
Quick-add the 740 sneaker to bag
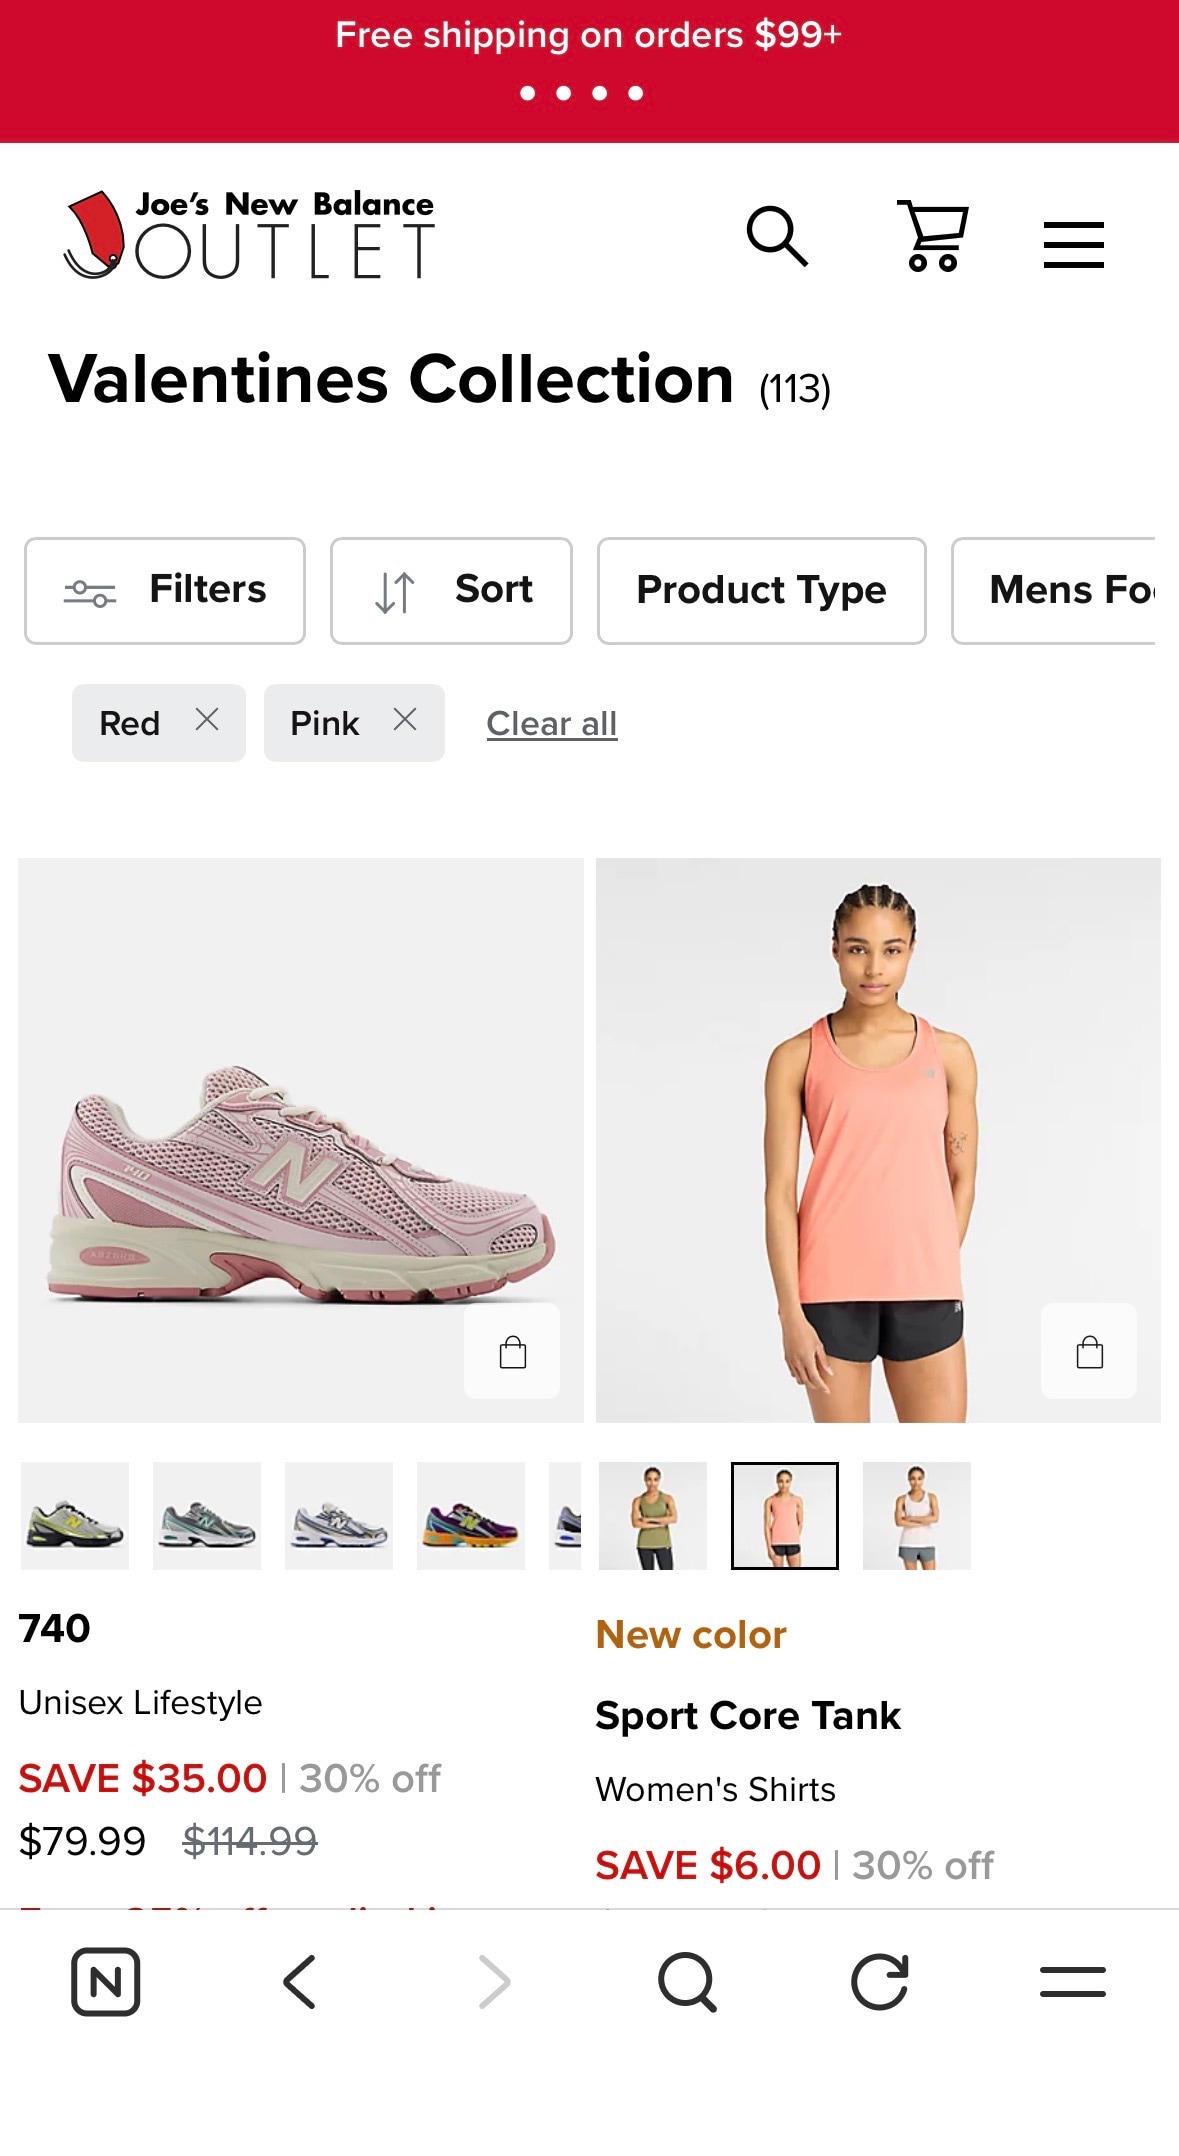[512, 1351]
